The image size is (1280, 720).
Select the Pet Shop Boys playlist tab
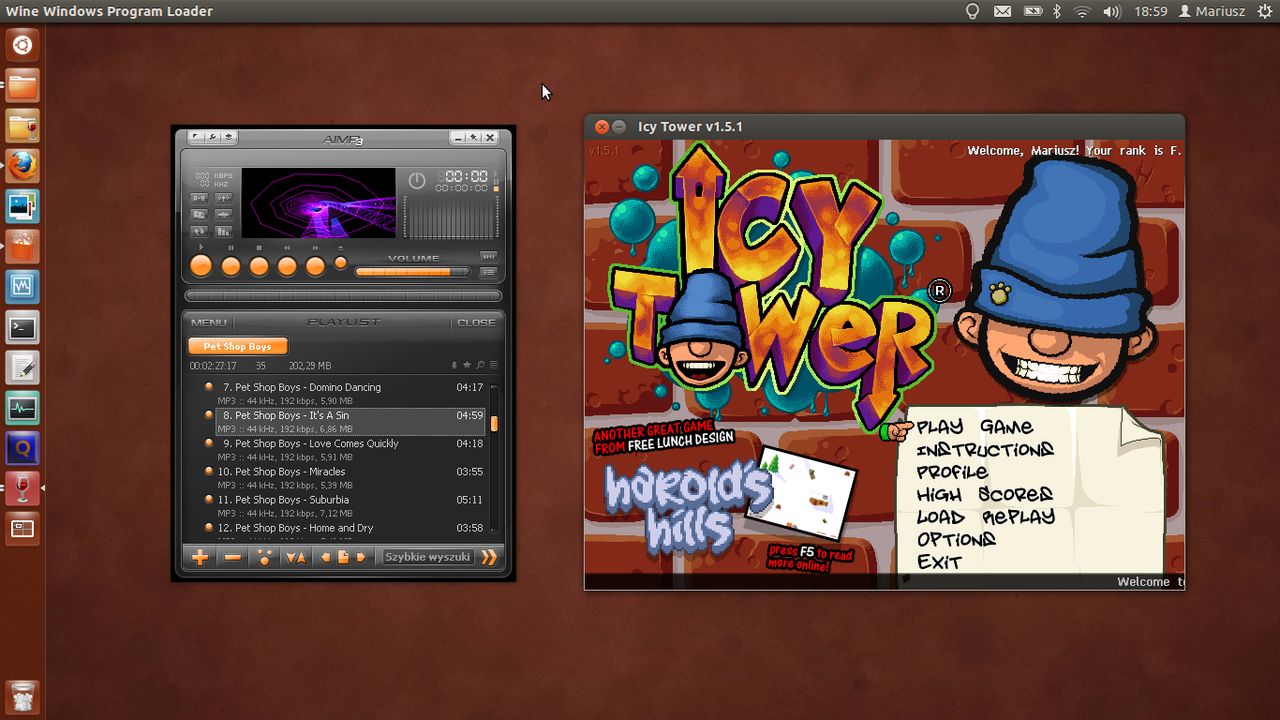pyautogui.click(x=238, y=346)
